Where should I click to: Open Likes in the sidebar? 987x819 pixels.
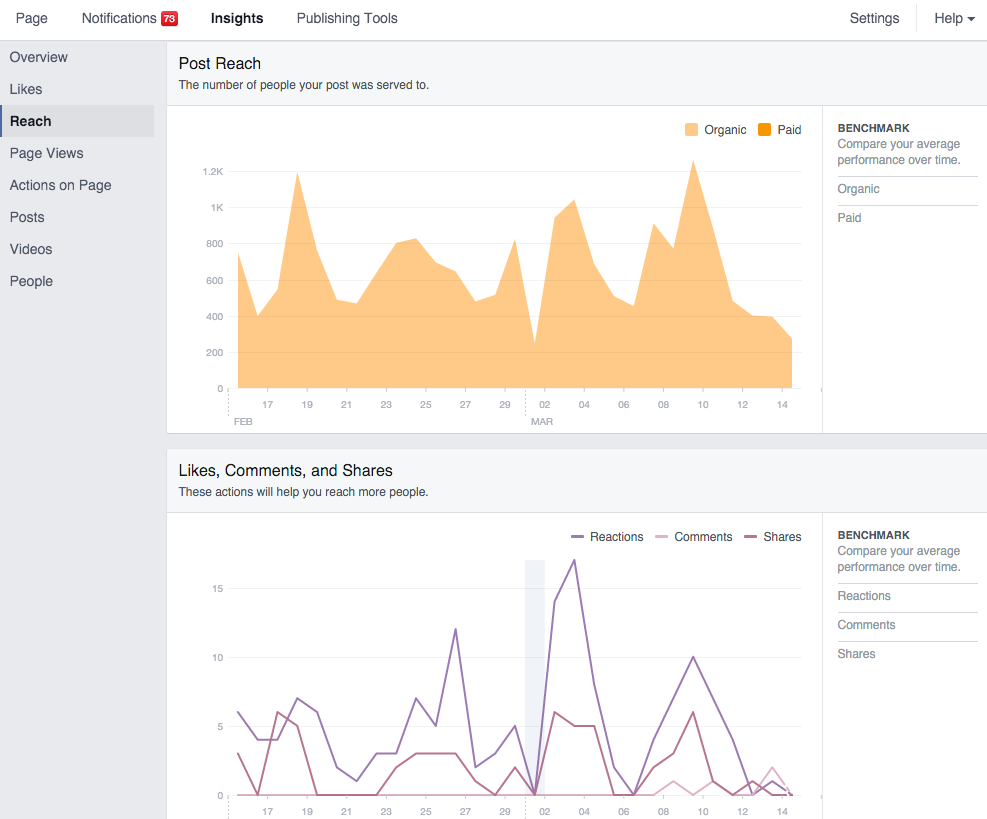pos(26,89)
